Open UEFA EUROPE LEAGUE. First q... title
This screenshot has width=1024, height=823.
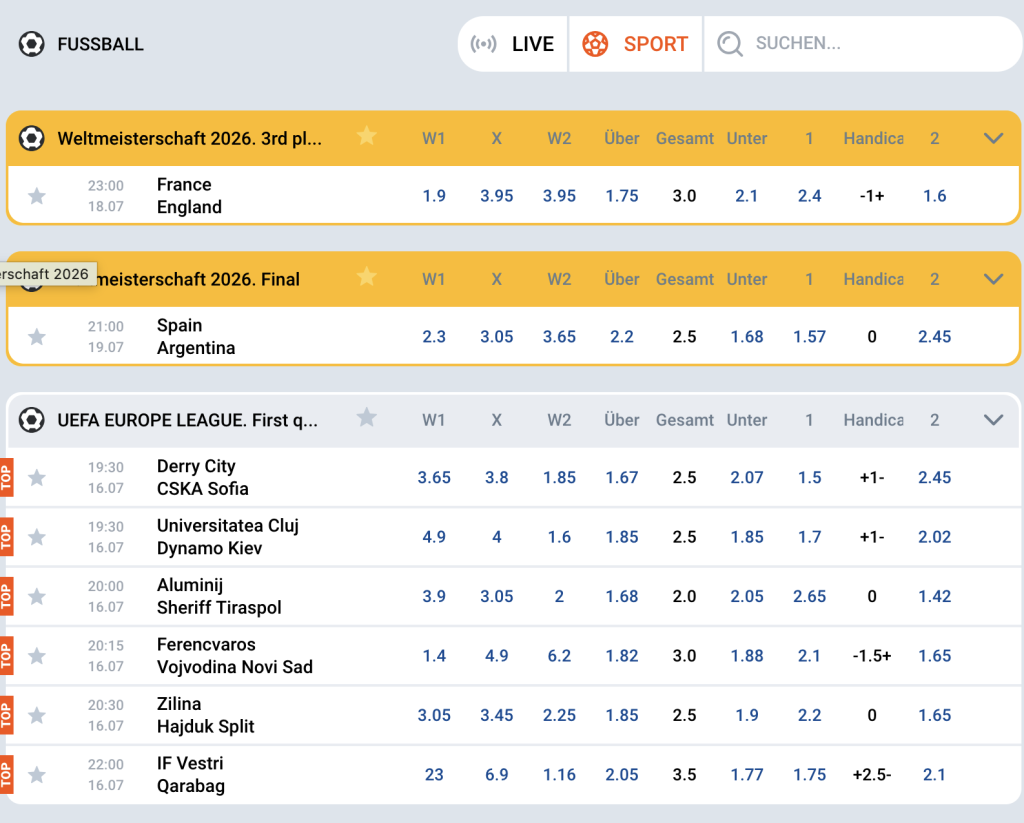point(187,420)
